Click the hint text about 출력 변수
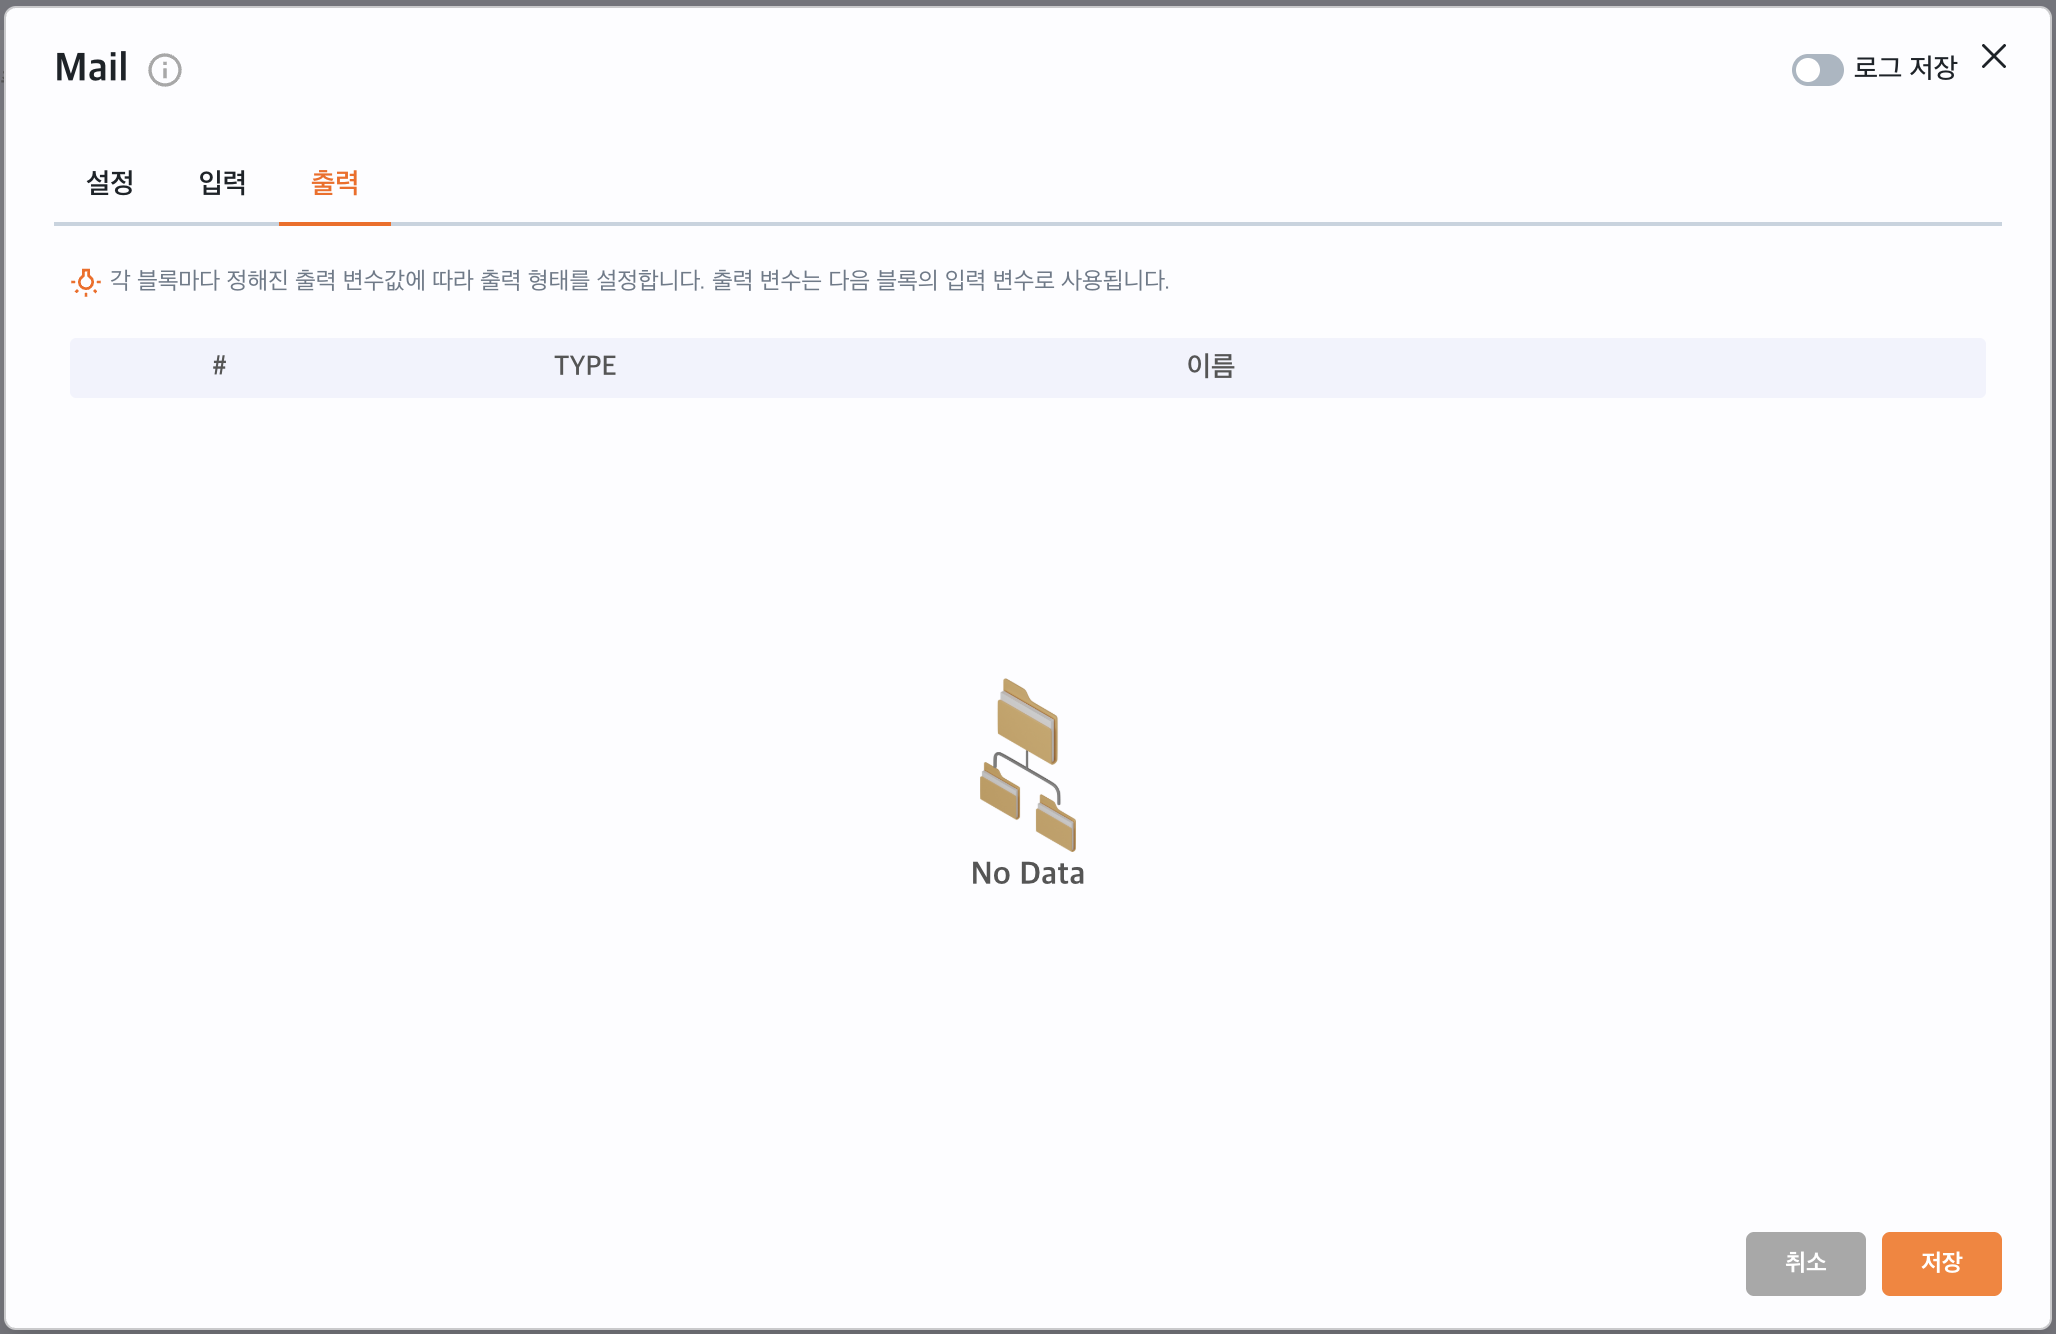This screenshot has width=2056, height=1334. (639, 280)
